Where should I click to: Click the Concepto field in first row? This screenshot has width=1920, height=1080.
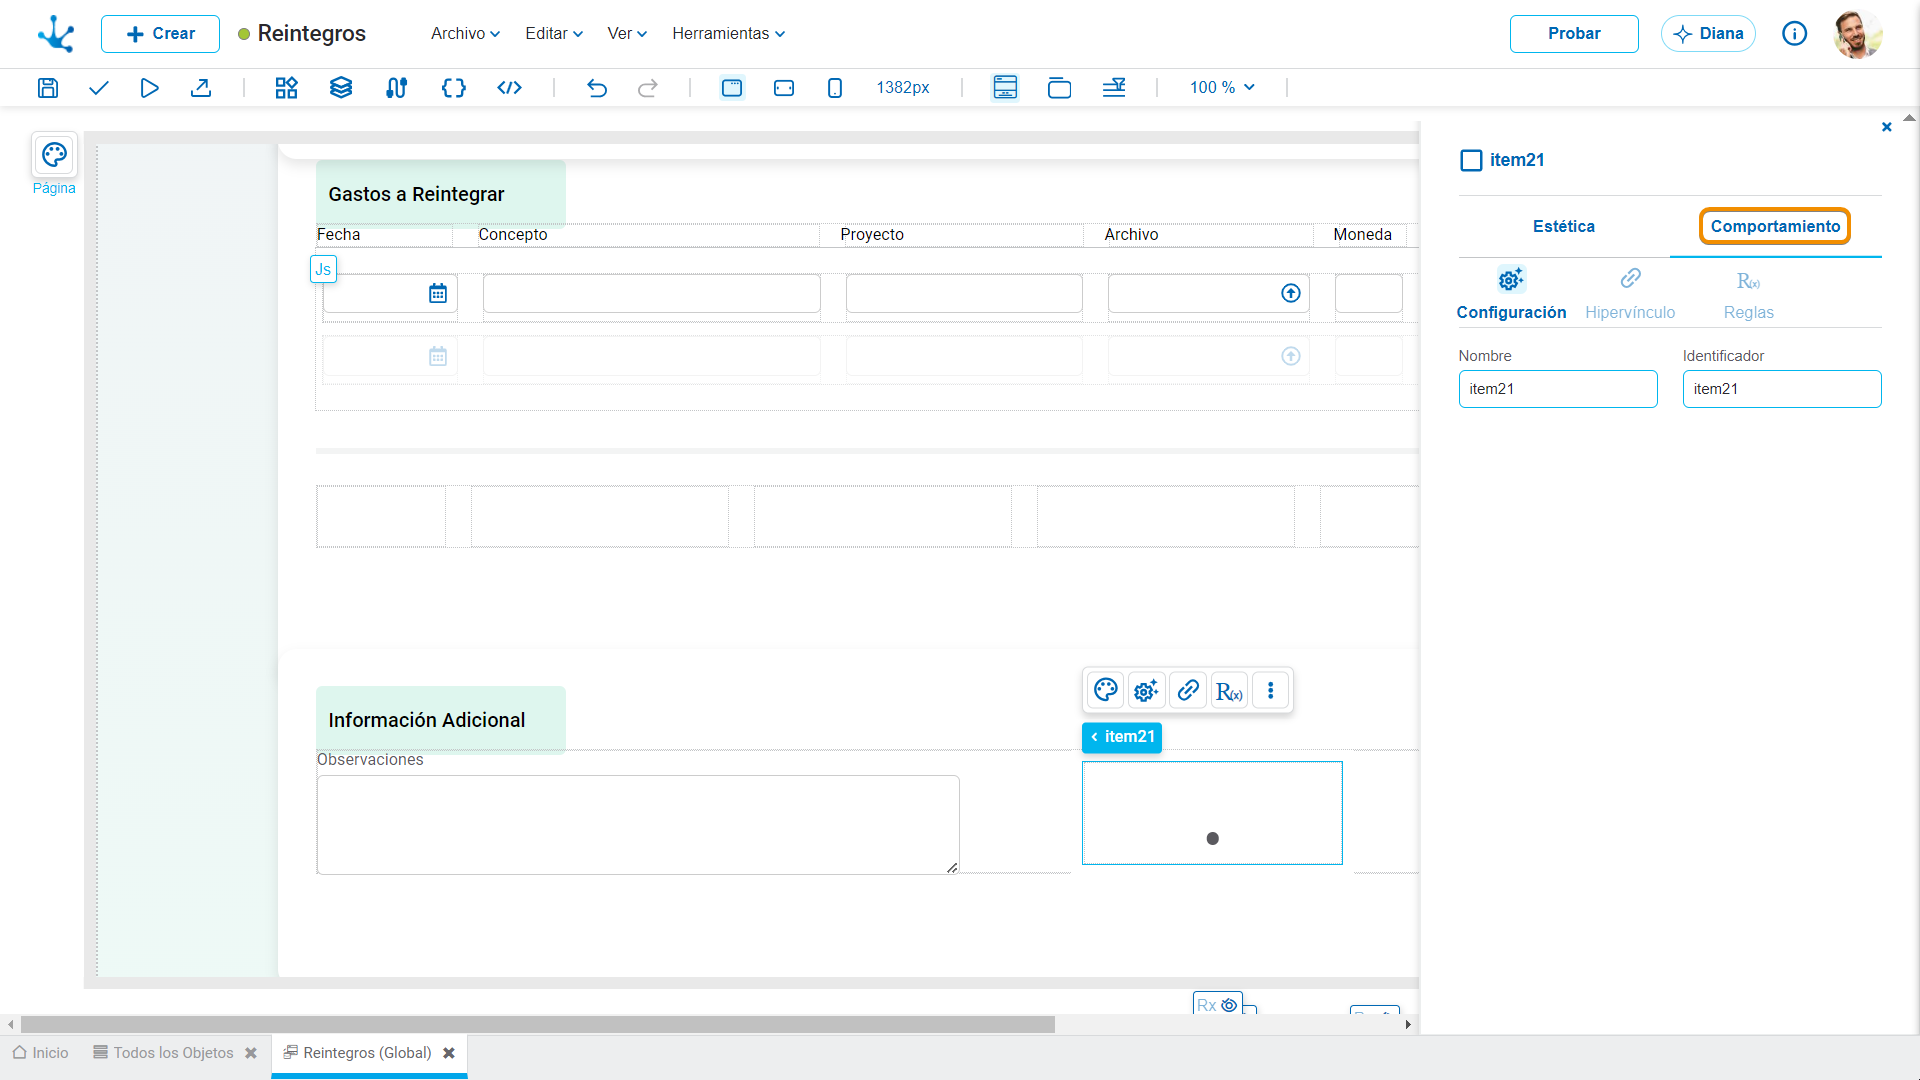coord(652,293)
